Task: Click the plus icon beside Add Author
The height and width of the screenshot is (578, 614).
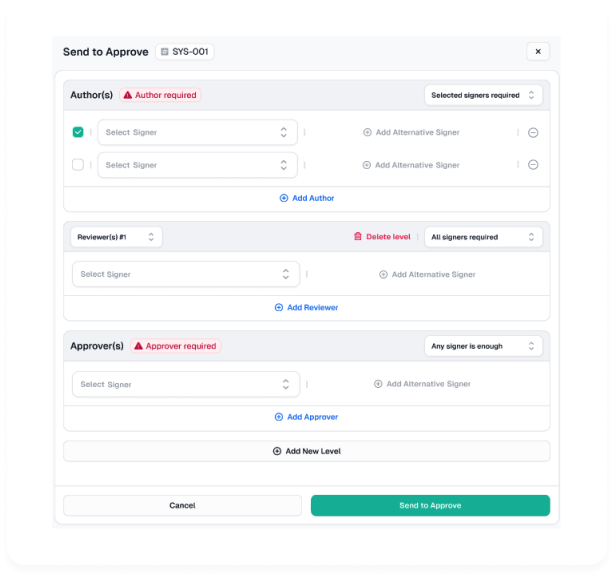Action: 284,198
